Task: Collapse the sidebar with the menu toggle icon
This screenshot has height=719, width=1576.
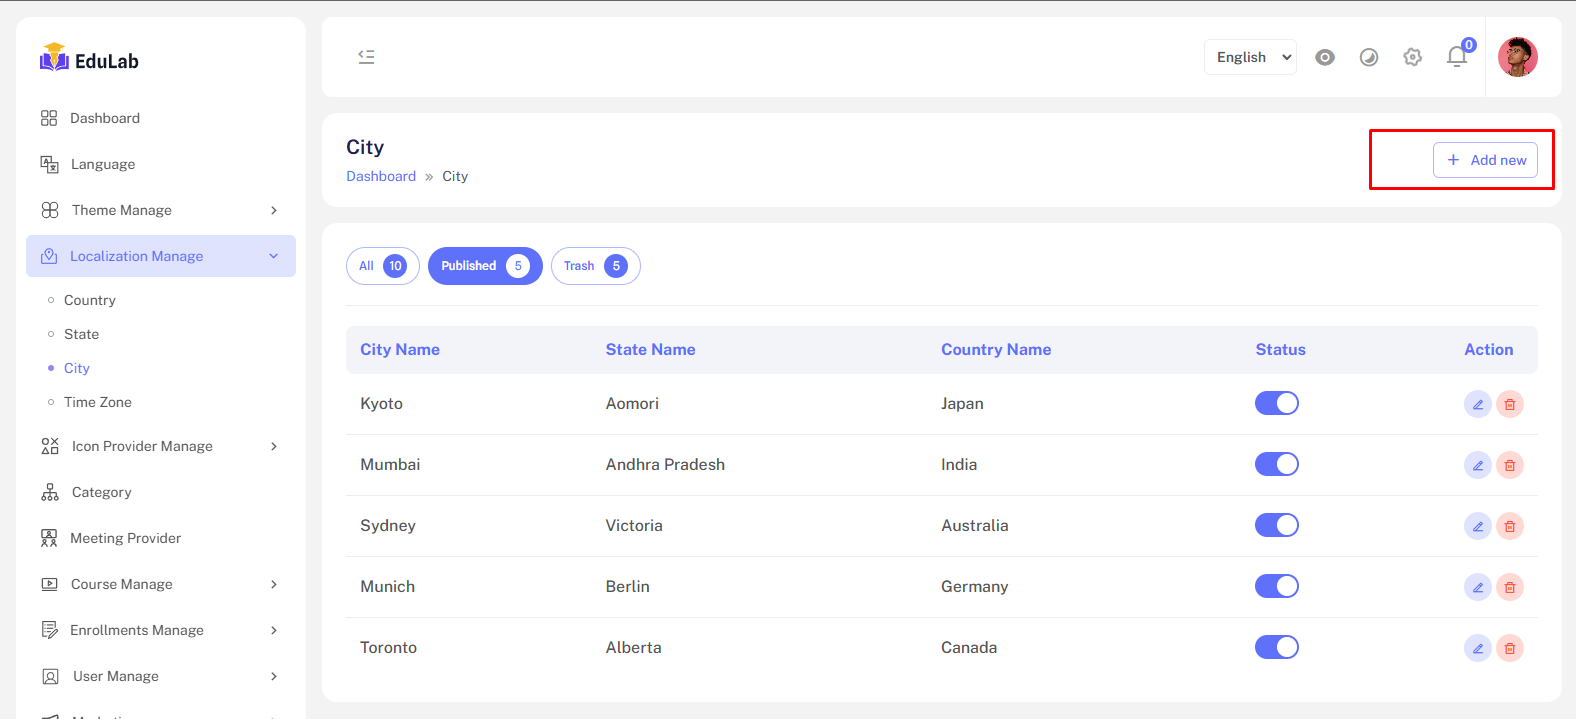Action: 366,57
